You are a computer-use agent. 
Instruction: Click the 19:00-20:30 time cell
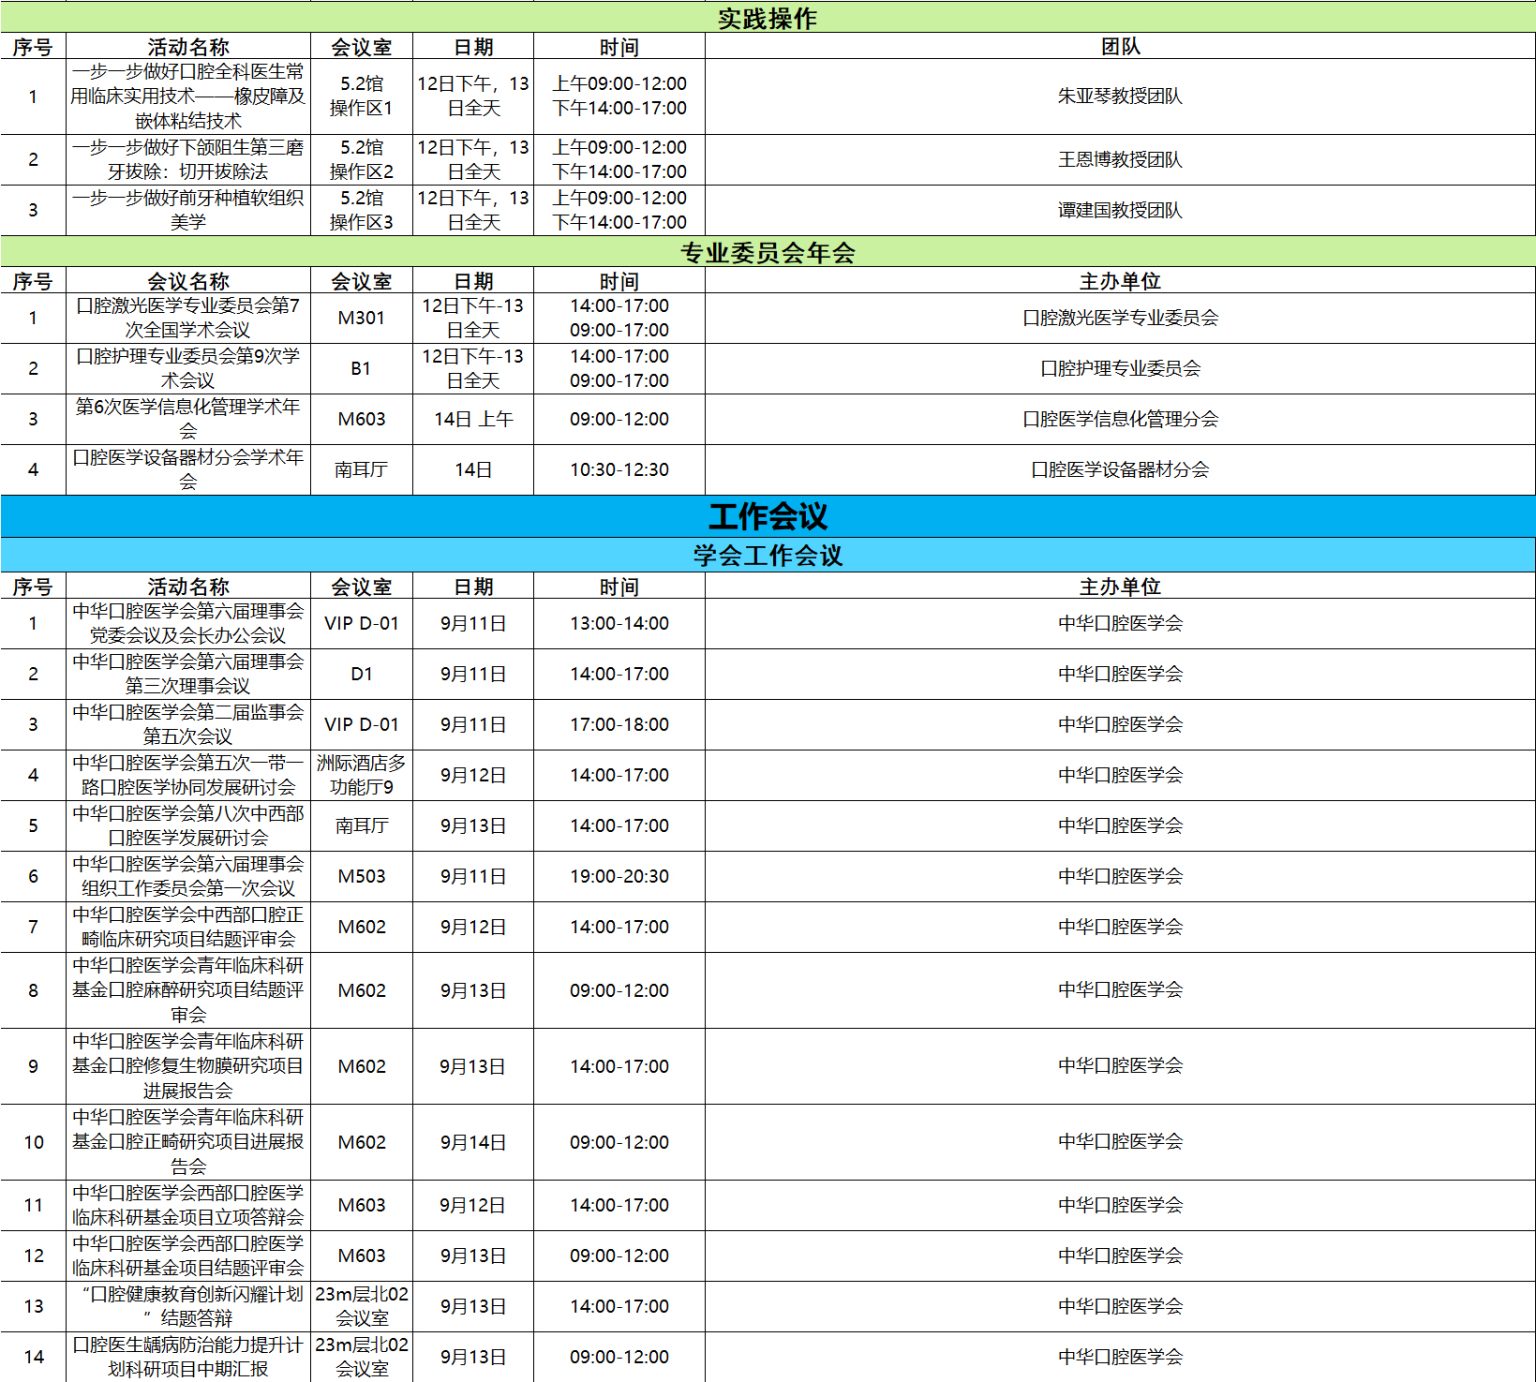619,876
